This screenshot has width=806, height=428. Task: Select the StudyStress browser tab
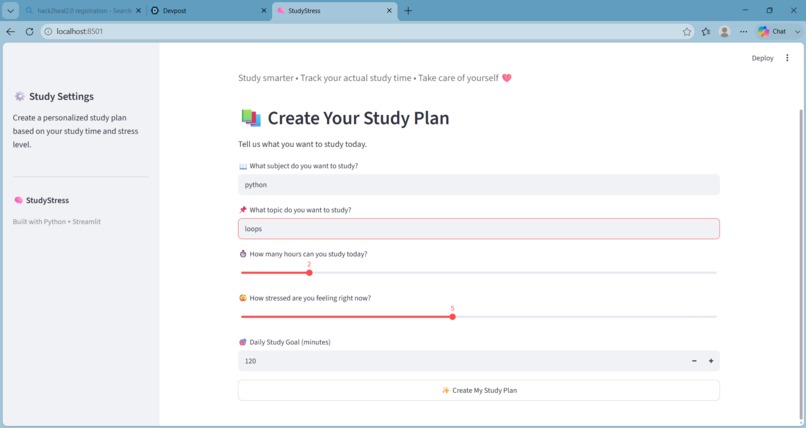click(x=335, y=11)
